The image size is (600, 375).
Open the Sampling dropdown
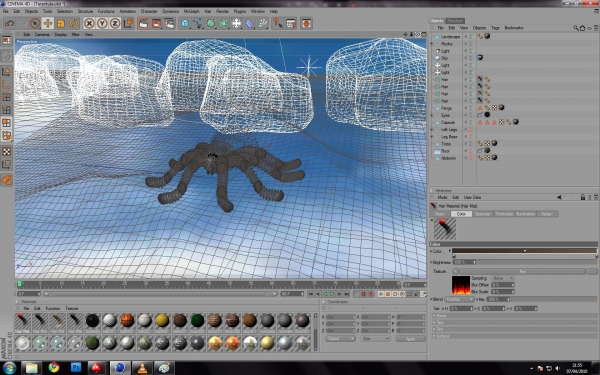pos(502,278)
